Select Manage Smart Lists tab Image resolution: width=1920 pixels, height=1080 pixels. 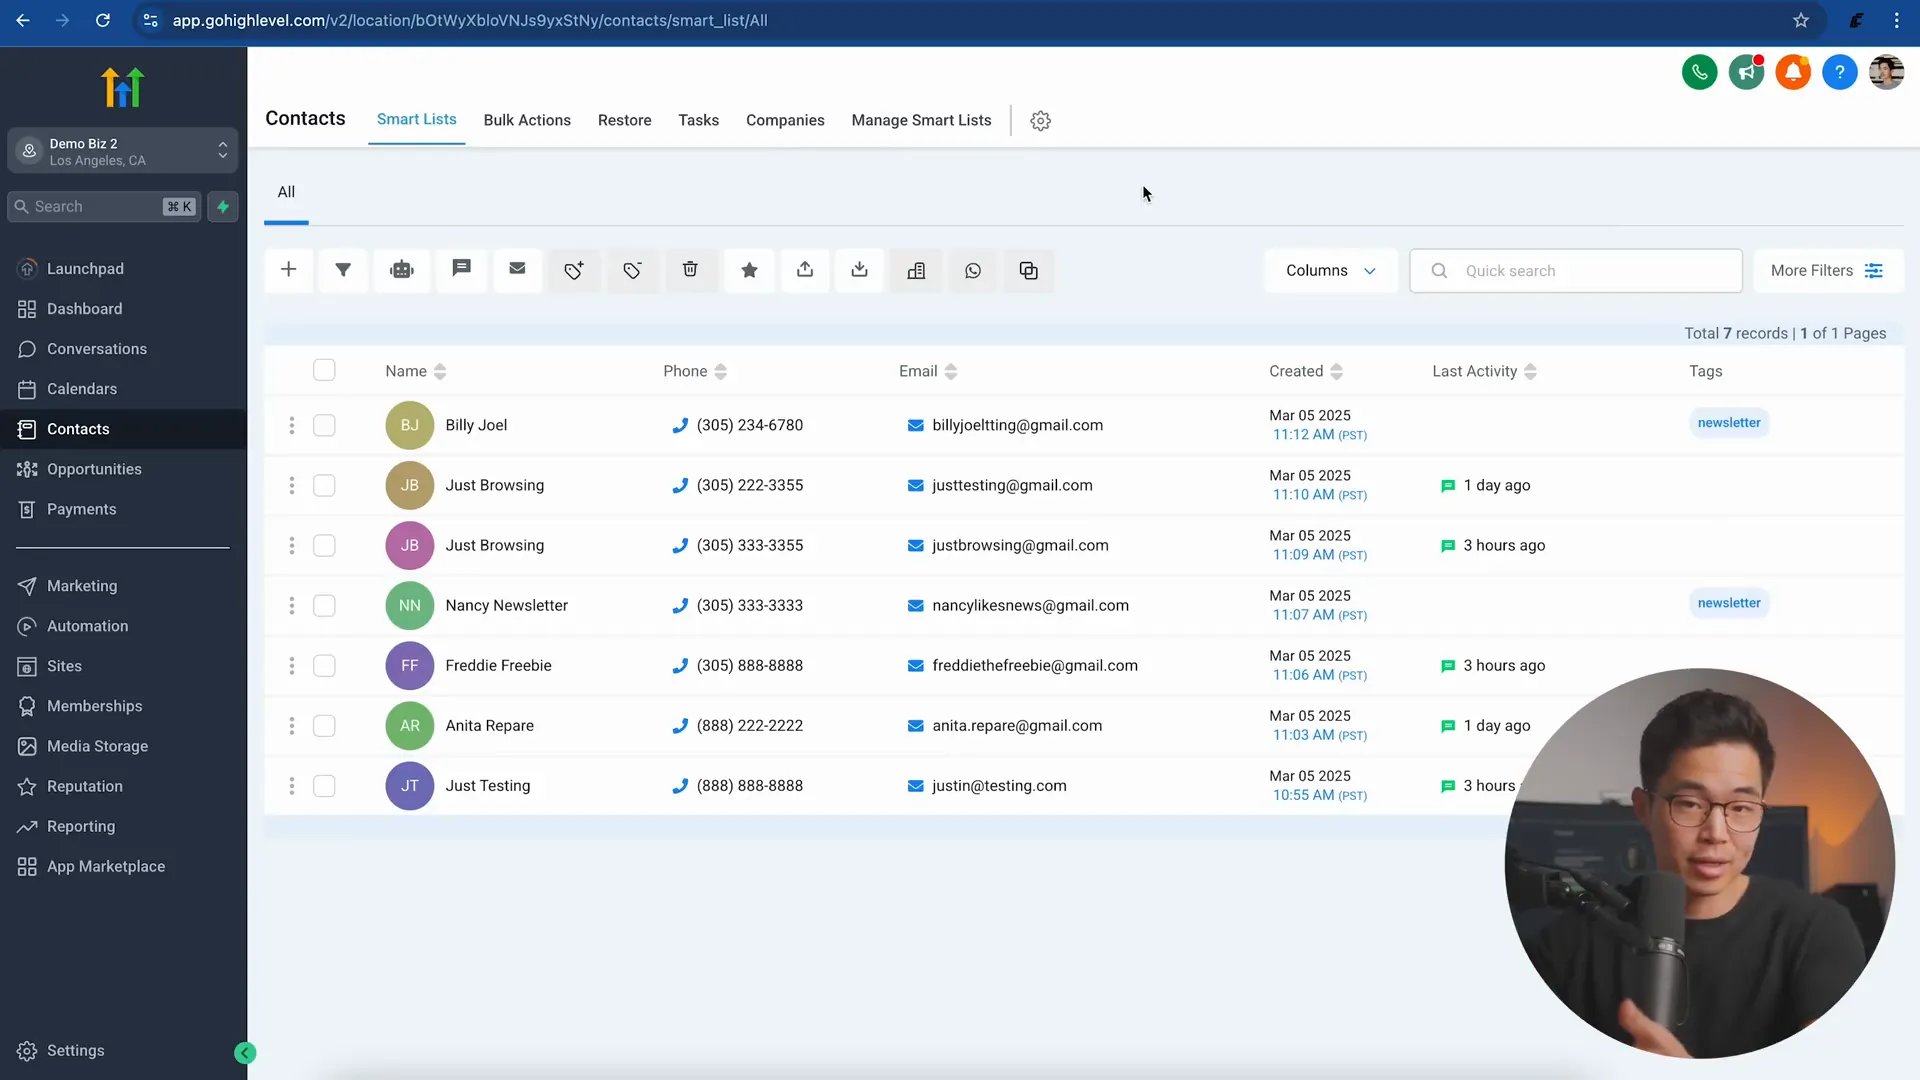click(x=921, y=120)
